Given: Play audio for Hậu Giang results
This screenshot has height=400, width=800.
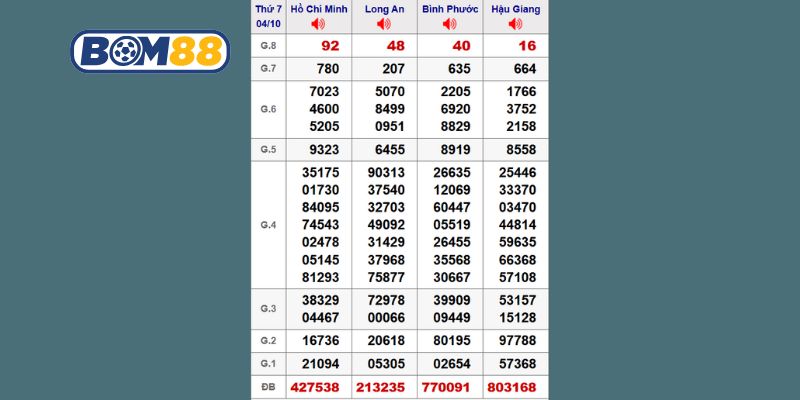Looking at the screenshot, I should point(514,23).
